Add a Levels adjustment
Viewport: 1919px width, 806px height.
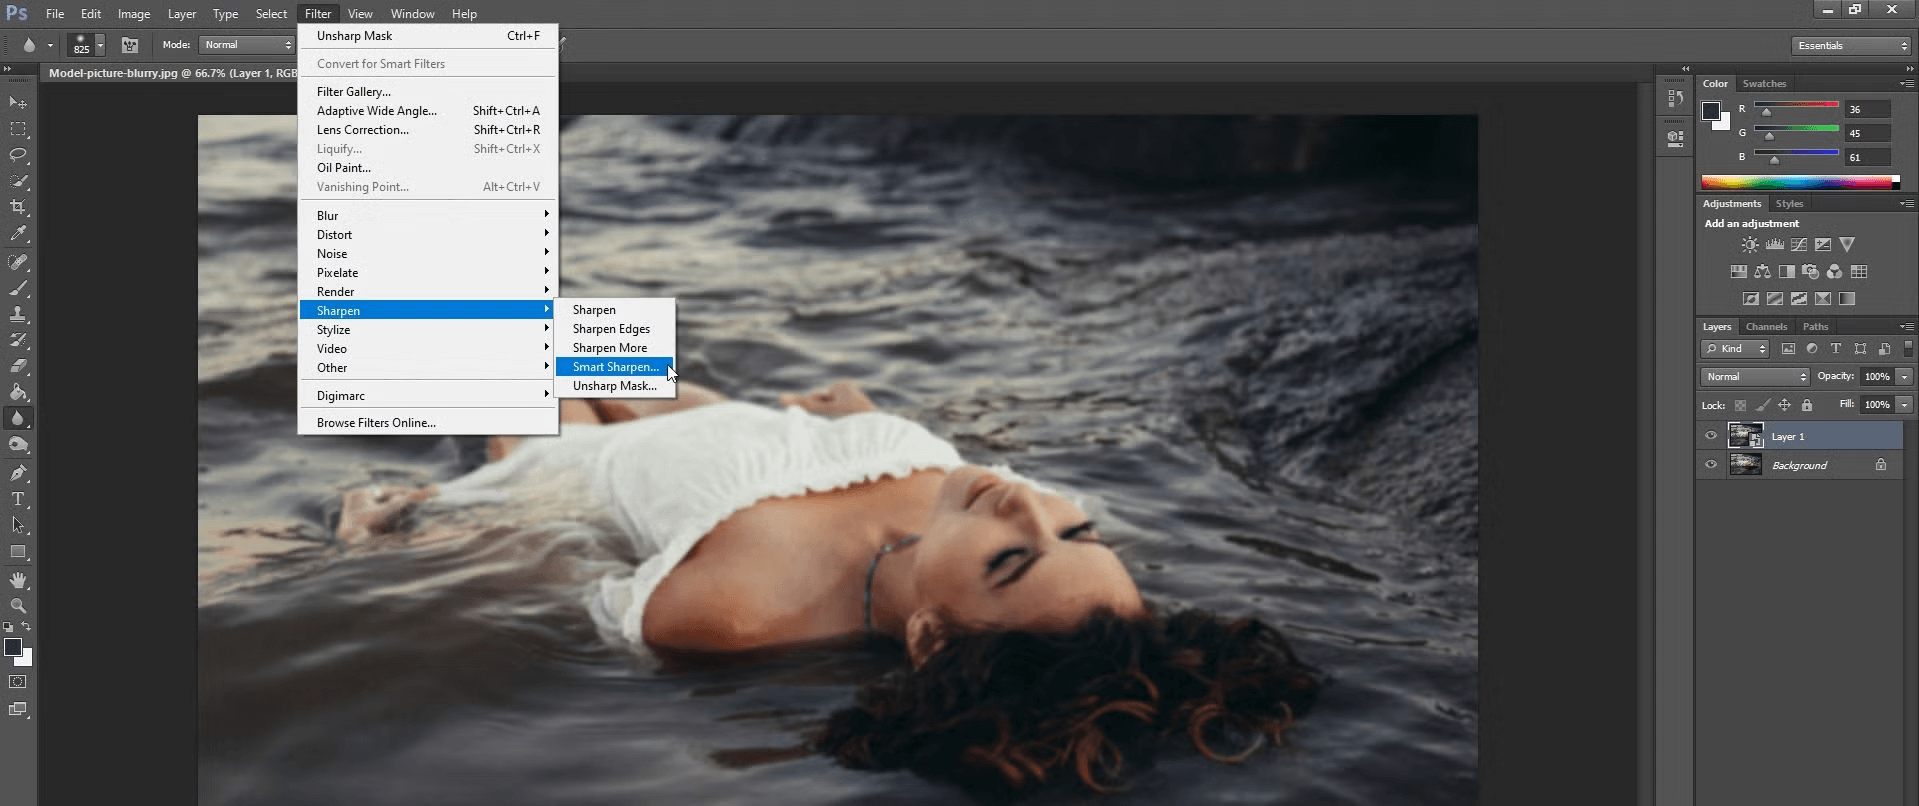point(1774,245)
